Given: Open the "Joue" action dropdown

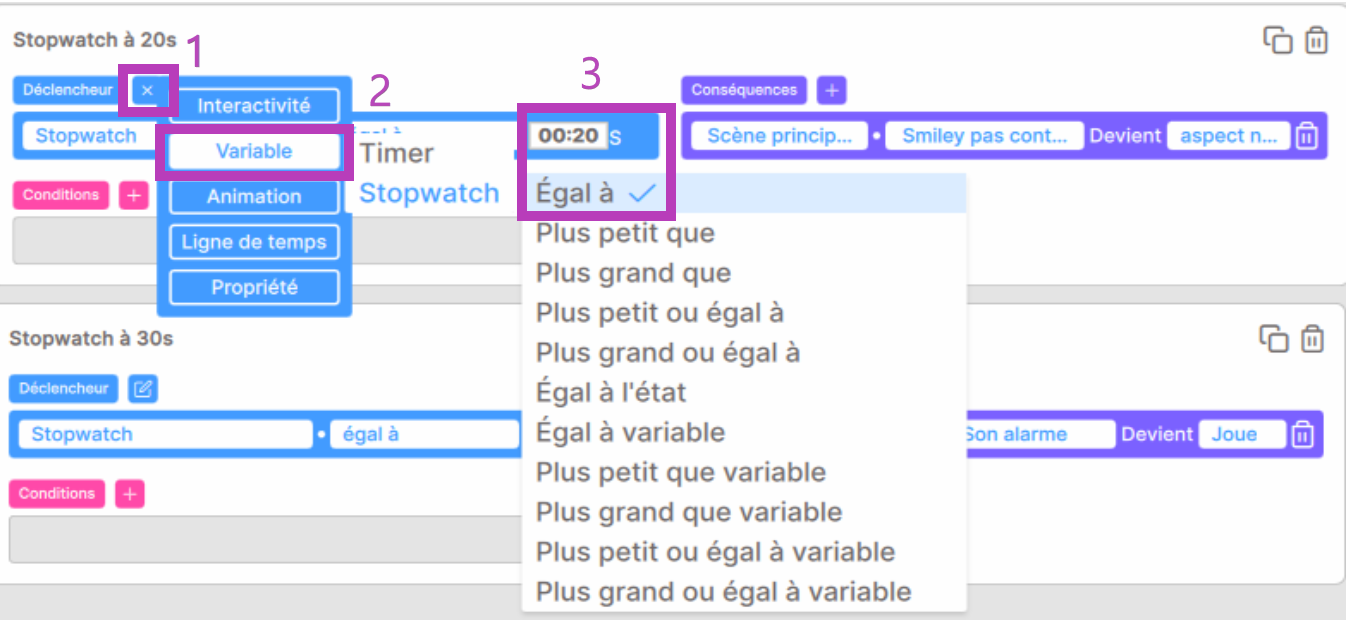Looking at the screenshot, I should point(1243,434).
